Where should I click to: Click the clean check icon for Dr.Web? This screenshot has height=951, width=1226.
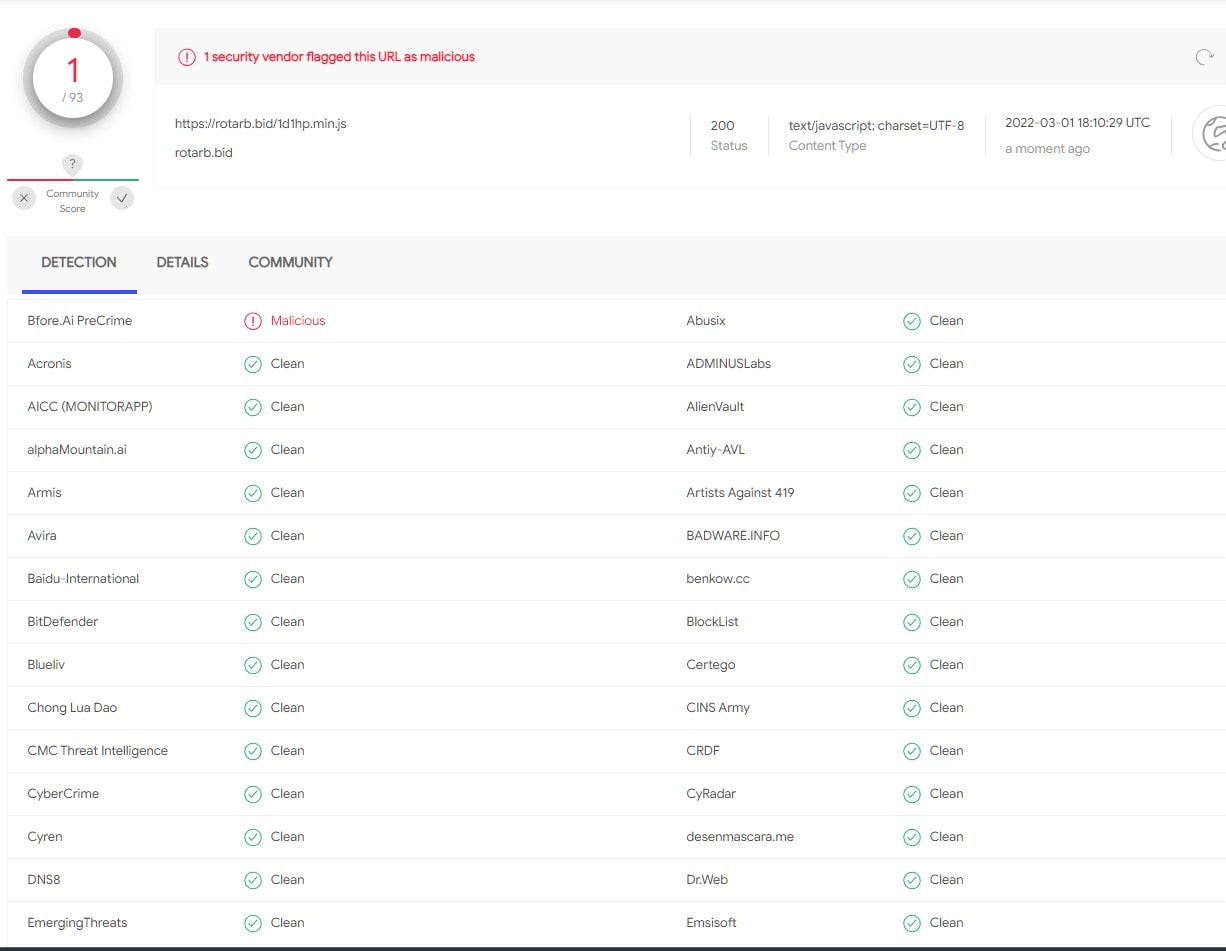click(912, 880)
